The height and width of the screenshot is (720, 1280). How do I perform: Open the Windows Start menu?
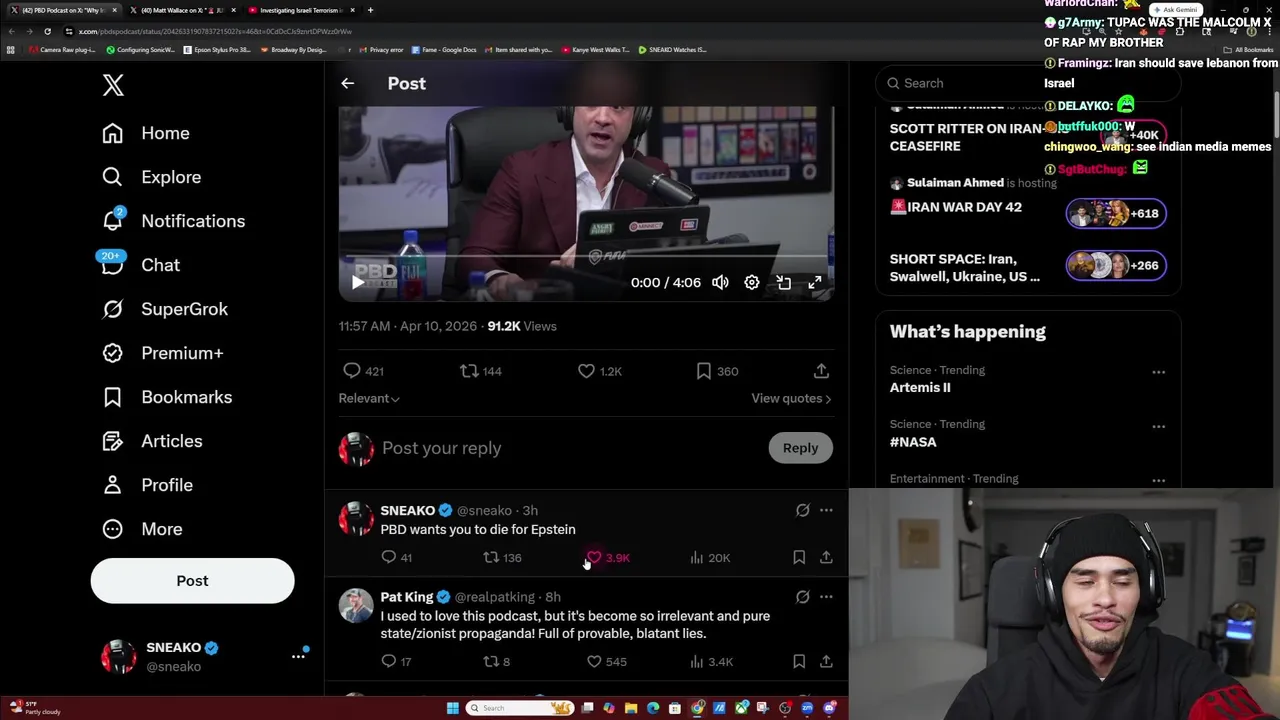[x=452, y=708]
